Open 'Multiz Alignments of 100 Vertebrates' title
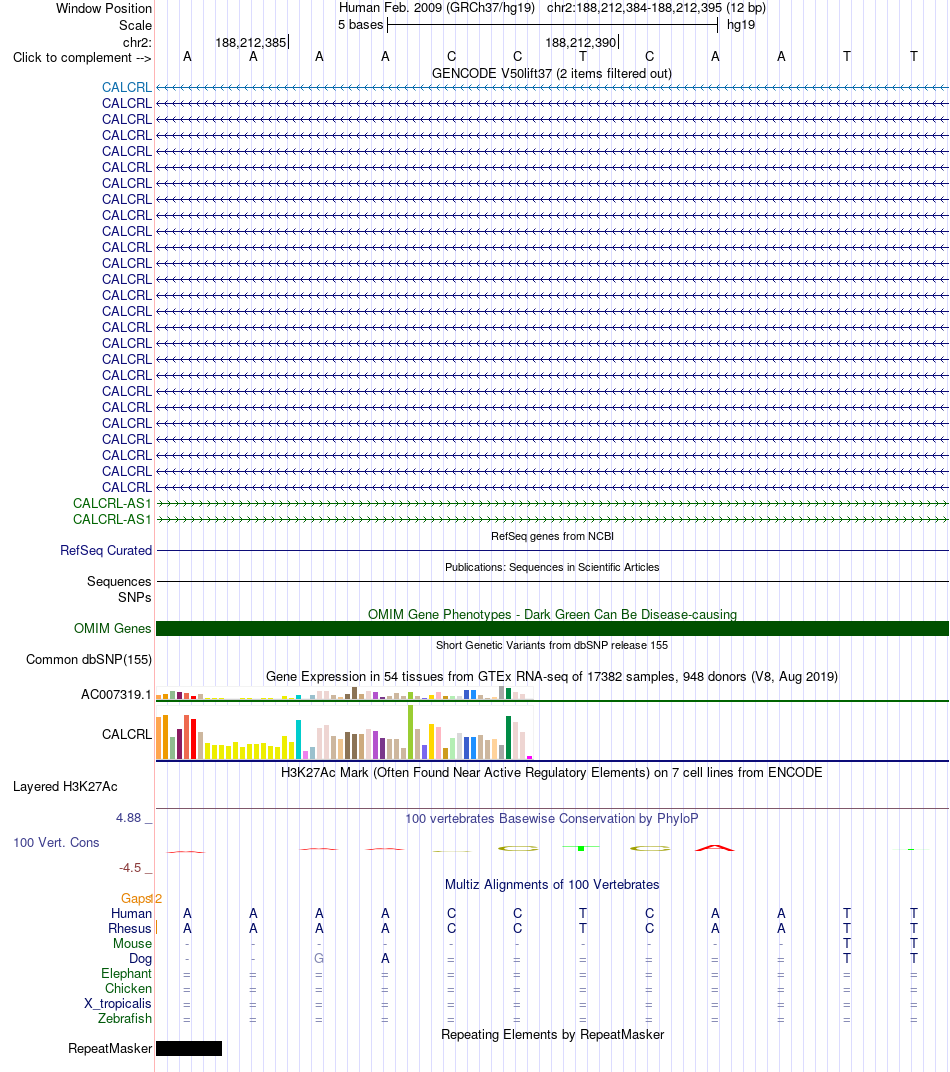The height and width of the screenshot is (1072, 950). pyautogui.click(x=552, y=884)
